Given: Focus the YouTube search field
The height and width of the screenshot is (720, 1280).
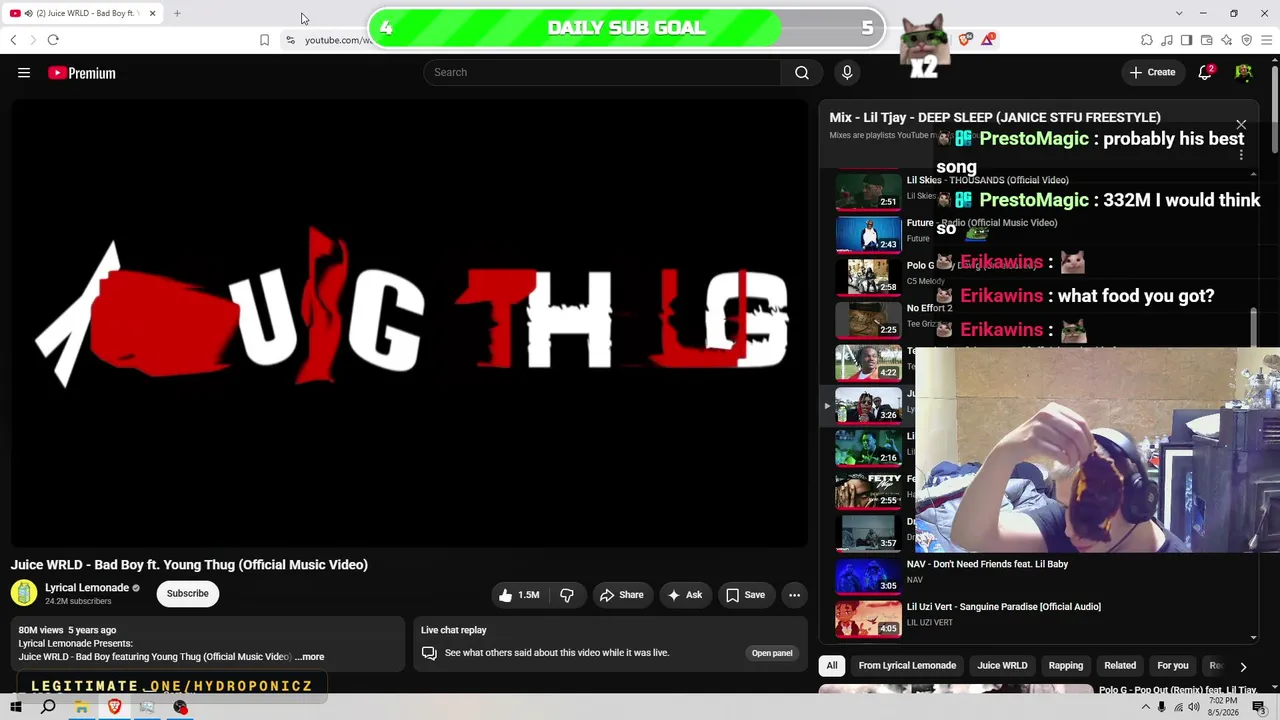Looking at the screenshot, I should coord(603,72).
